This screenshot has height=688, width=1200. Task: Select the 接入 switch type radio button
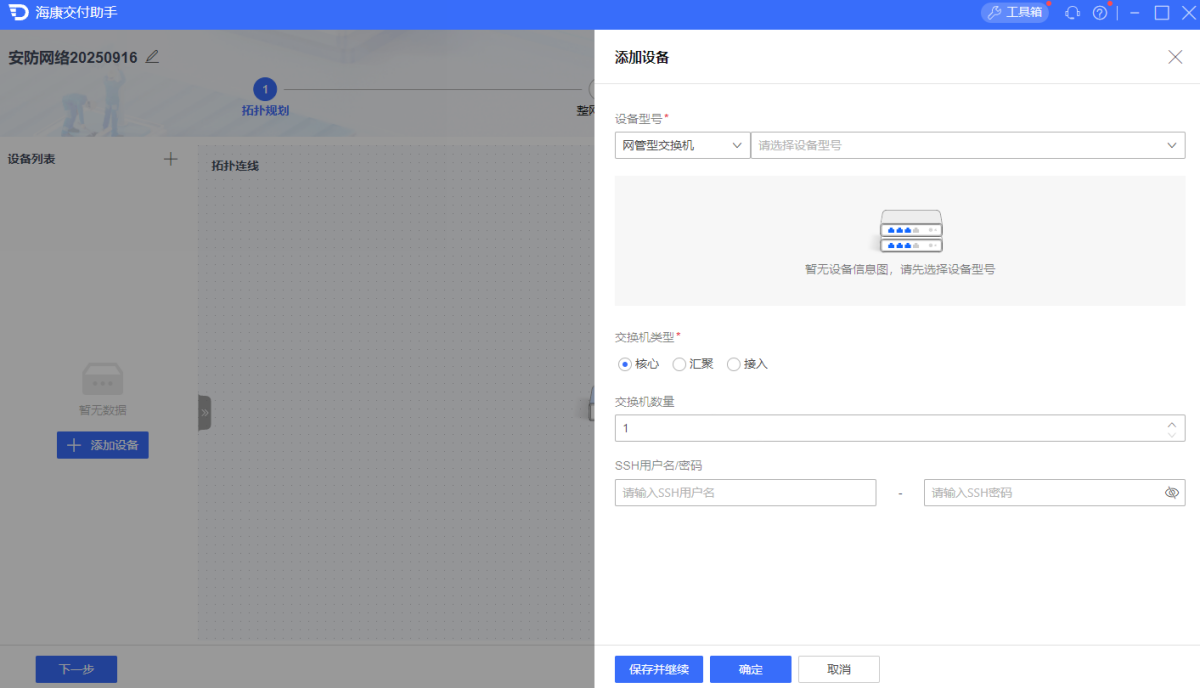click(x=733, y=364)
